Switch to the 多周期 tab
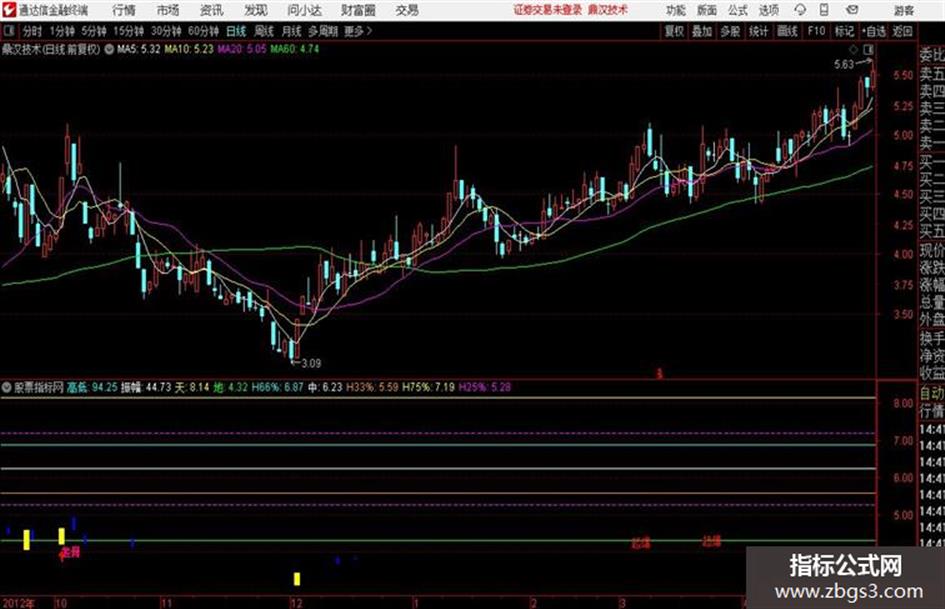This screenshot has width=945, height=609. [x=324, y=31]
